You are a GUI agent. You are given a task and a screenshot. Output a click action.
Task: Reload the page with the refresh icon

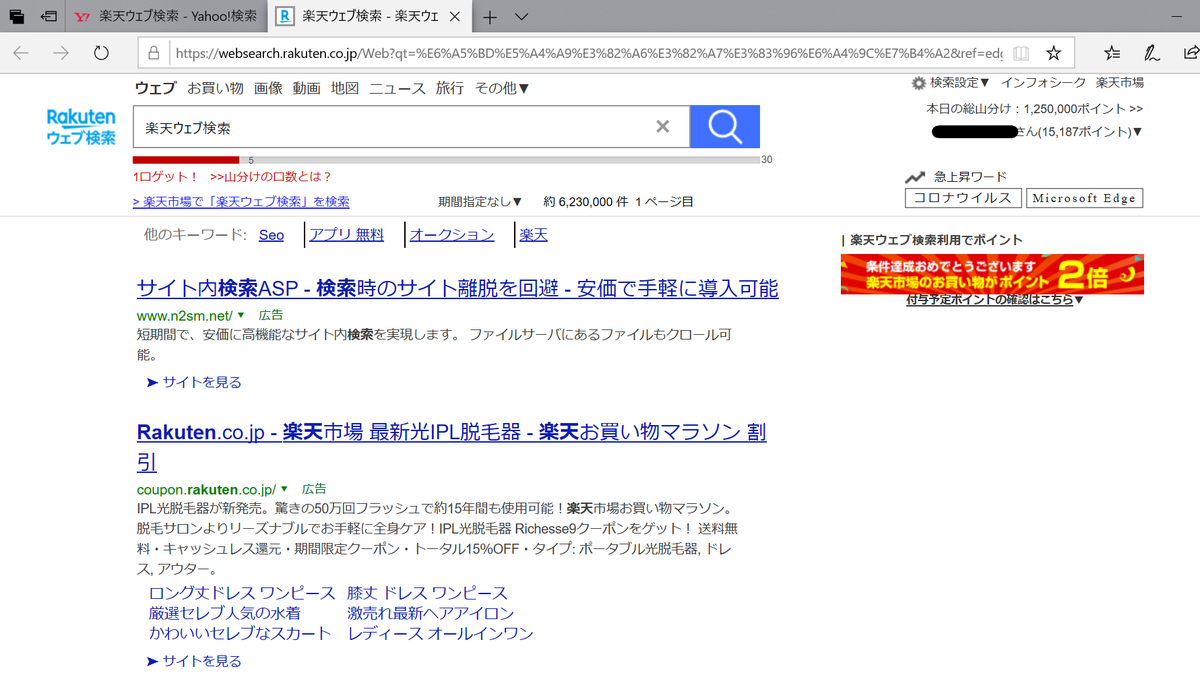(x=101, y=53)
